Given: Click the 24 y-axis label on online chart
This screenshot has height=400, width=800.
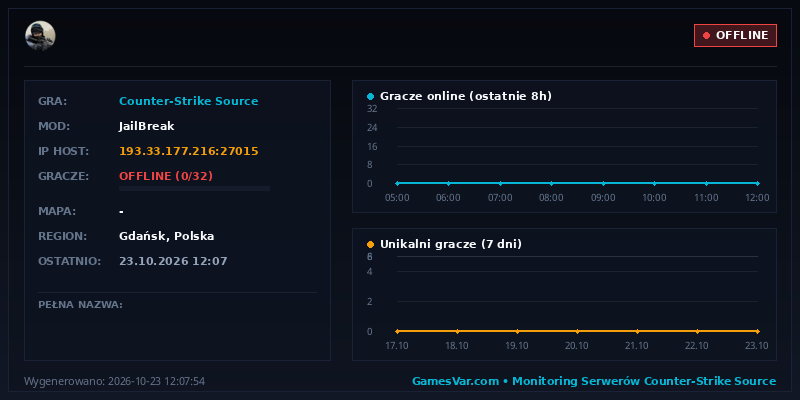Looking at the screenshot, I should click(x=372, y=127).
